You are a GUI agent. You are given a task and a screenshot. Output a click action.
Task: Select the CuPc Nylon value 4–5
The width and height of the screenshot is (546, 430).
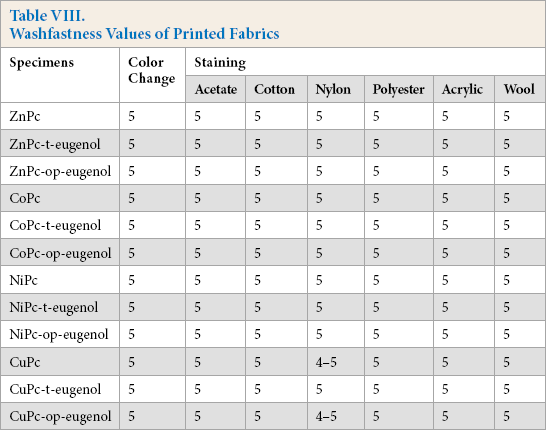(x=326, y=362)
